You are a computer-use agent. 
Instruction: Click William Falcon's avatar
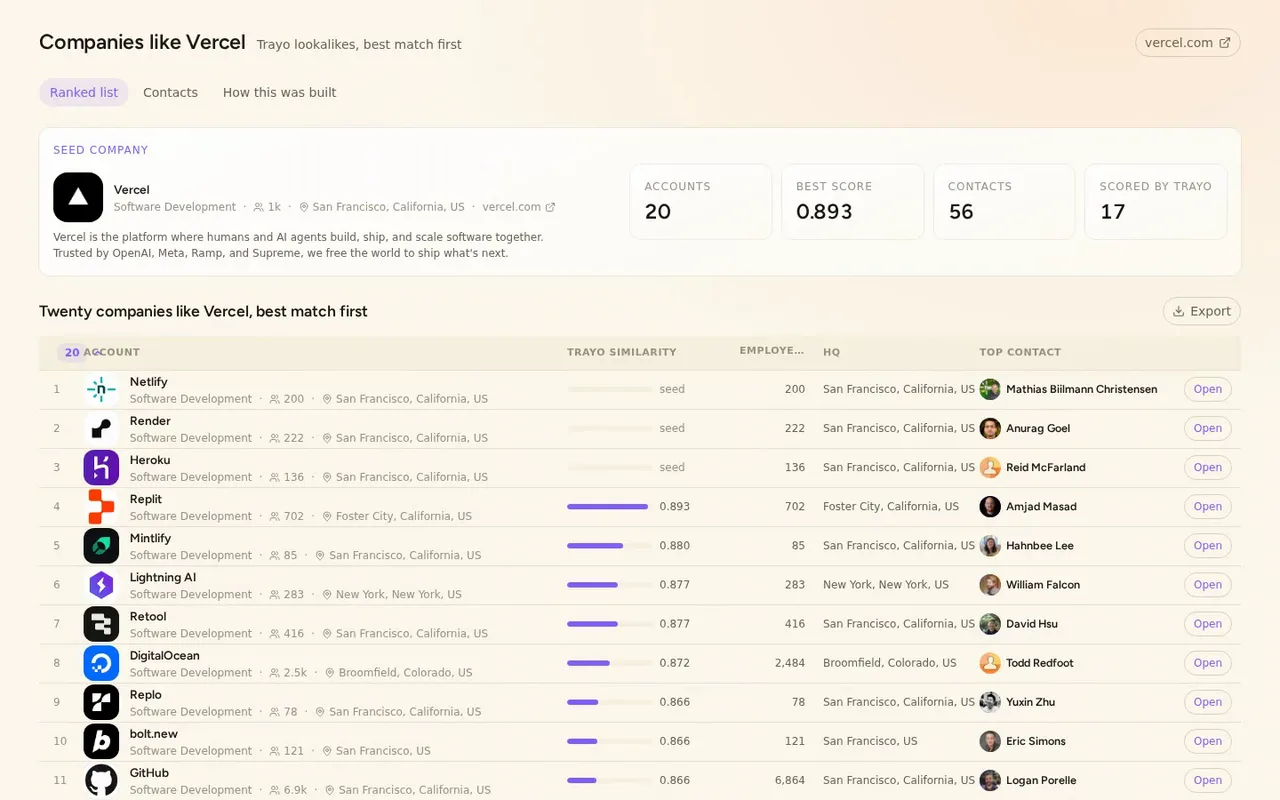pos(990,585)
